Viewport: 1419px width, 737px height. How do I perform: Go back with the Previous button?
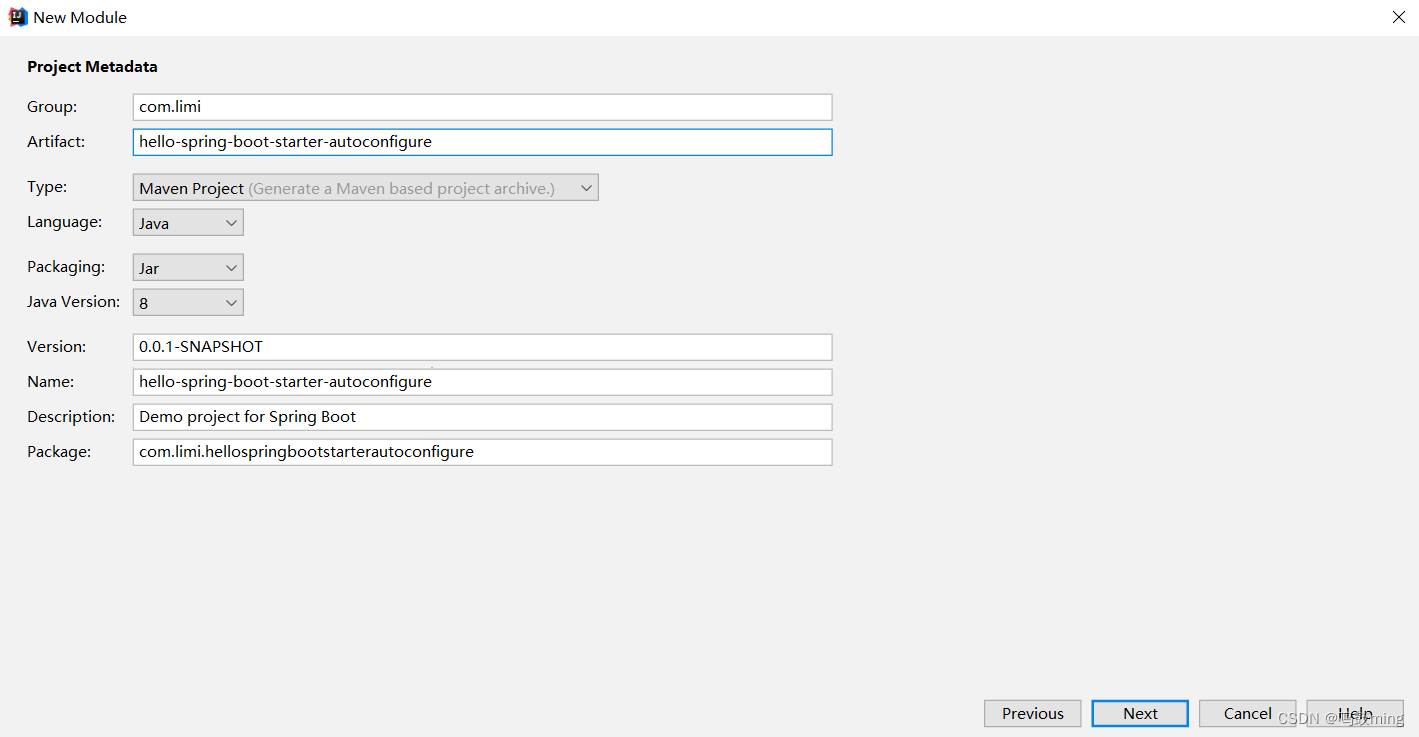(1032, 713)
